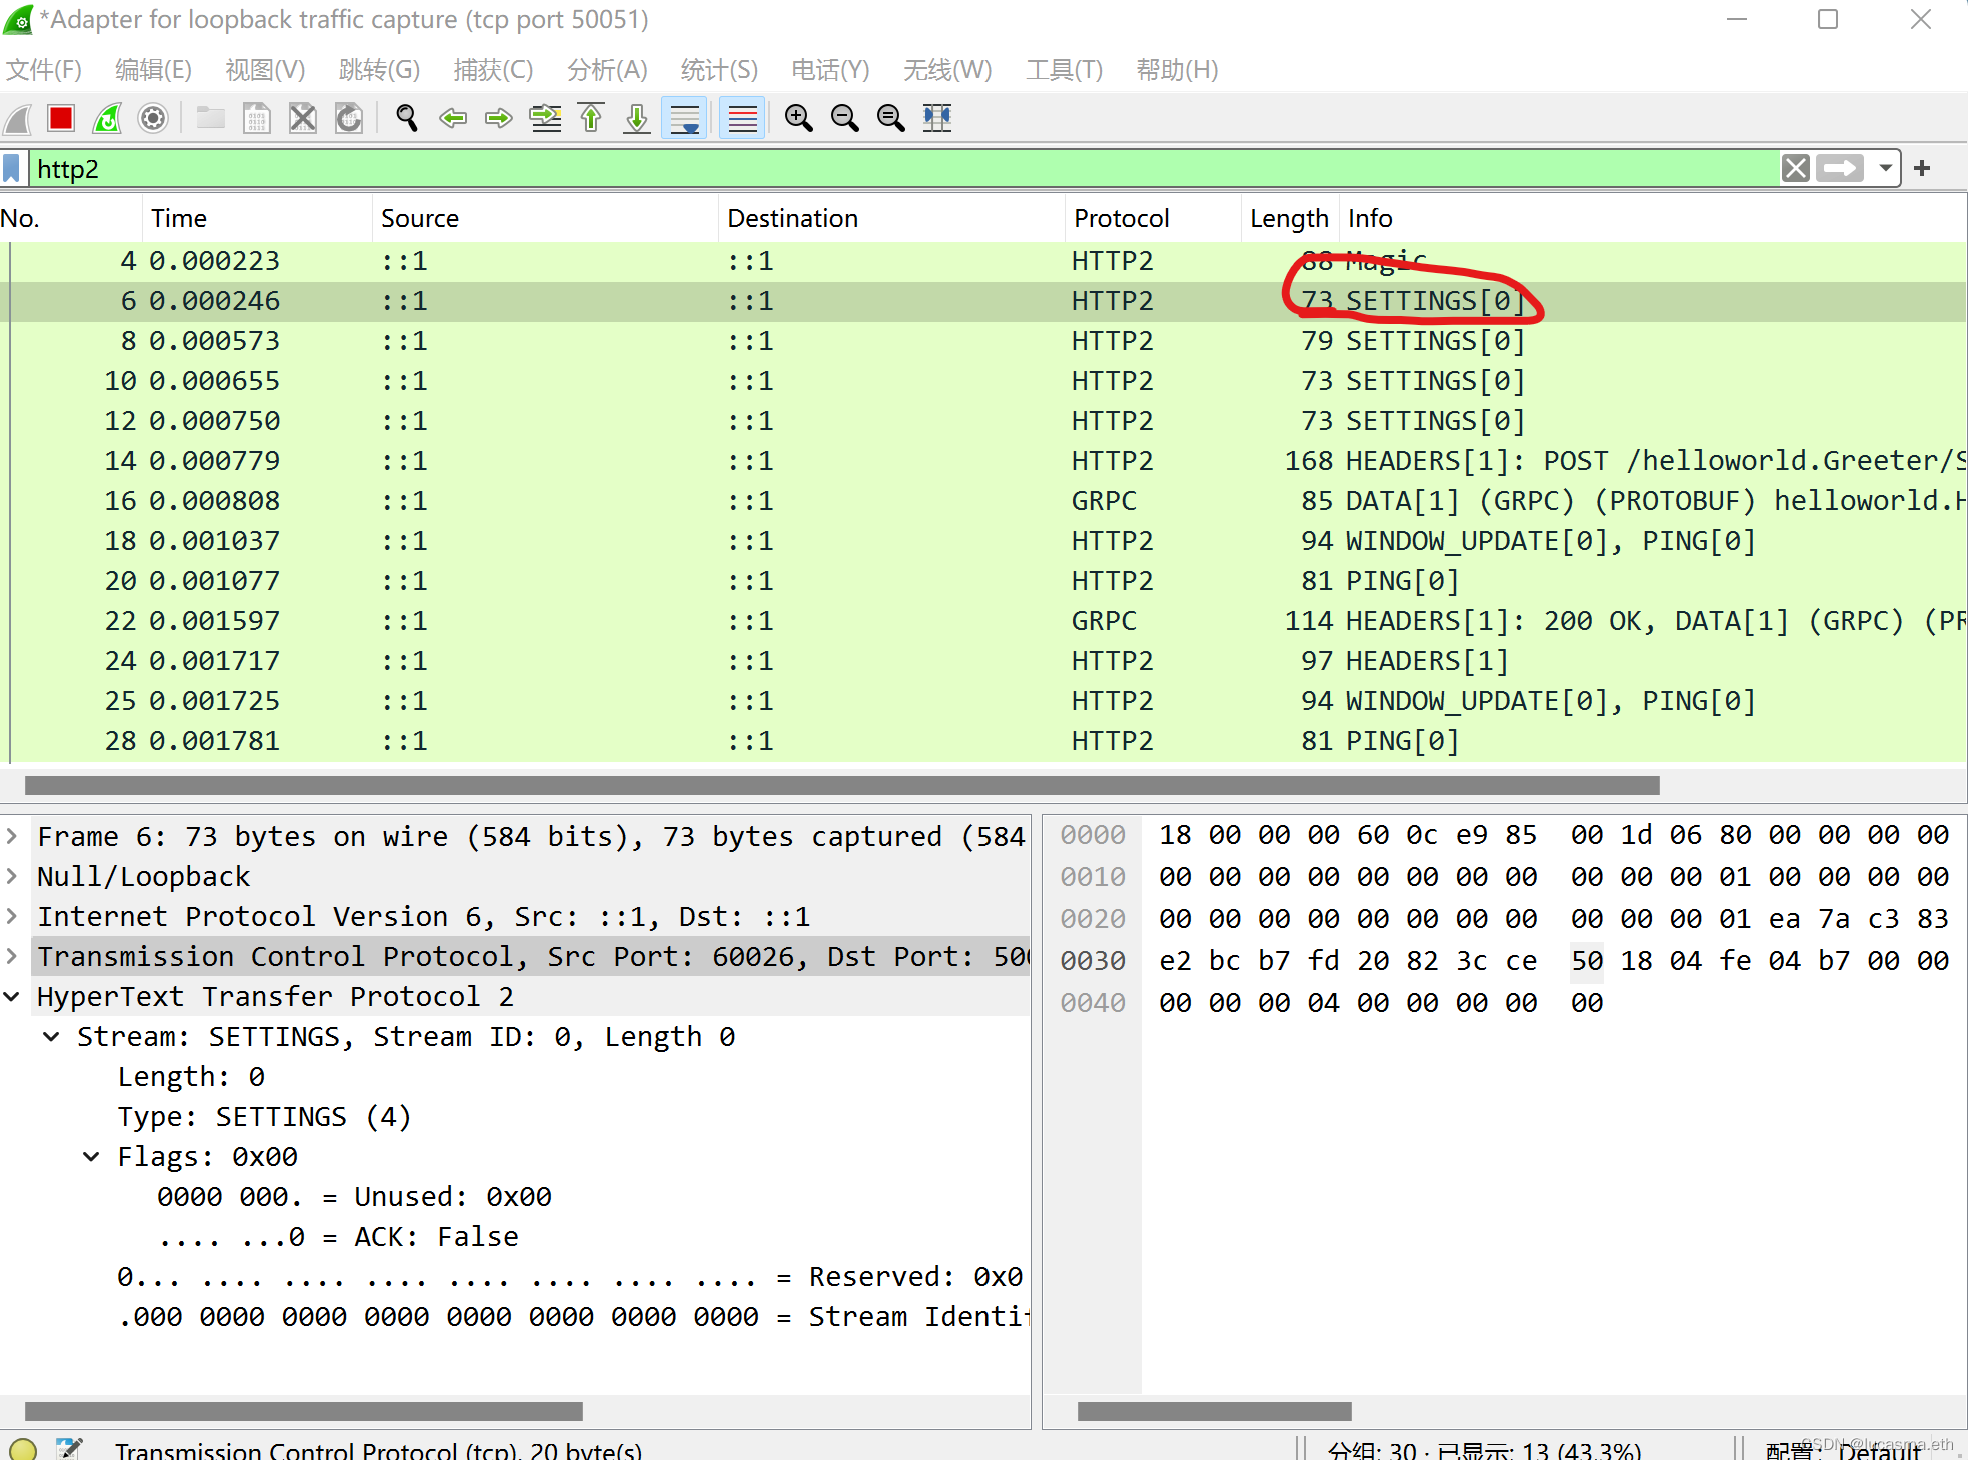Add a filter button with plus
This screenshot has height=1460, width=1968.
(x=1921, y=168)
